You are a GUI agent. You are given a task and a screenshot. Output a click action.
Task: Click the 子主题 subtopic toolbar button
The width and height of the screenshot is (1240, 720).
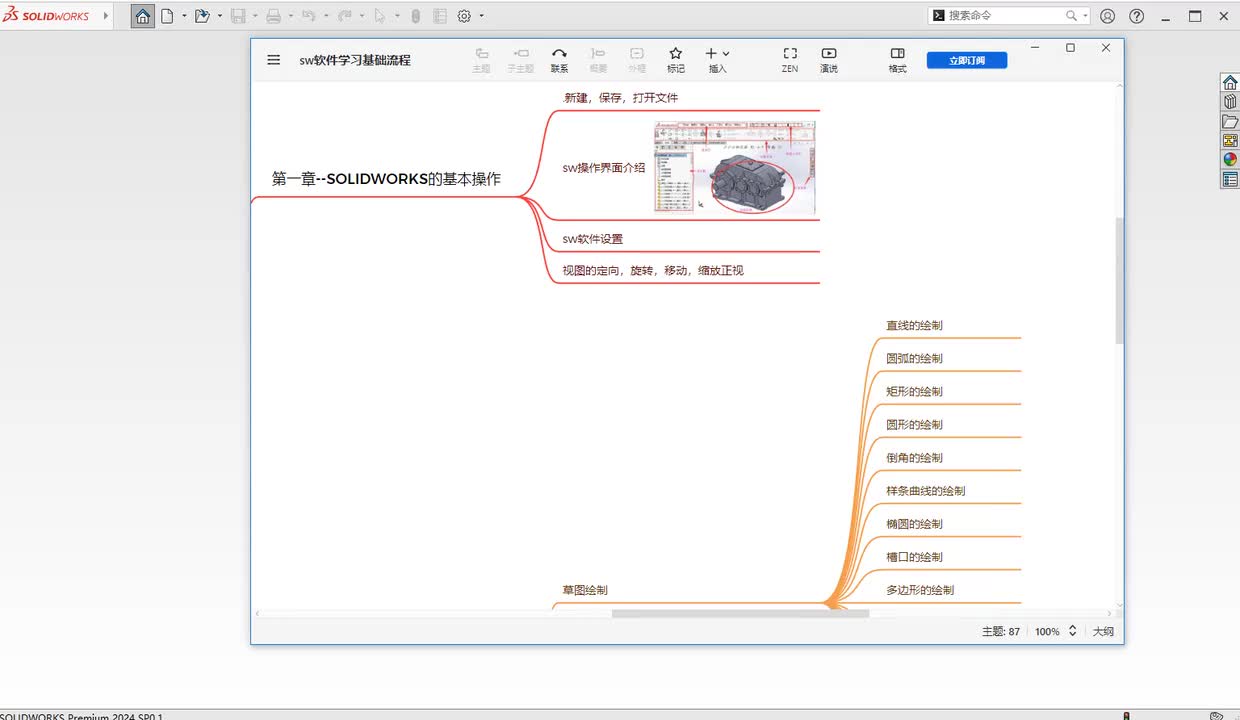click(520, 60)
